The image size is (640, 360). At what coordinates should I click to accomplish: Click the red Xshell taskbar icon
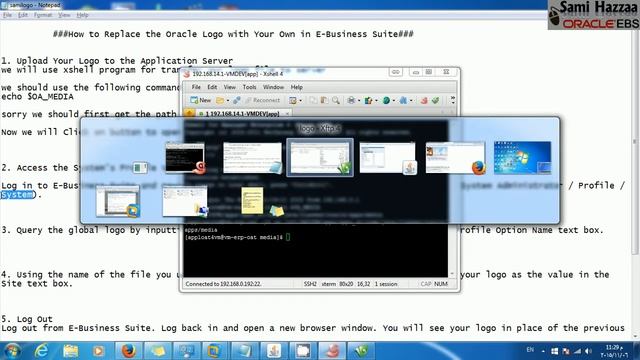coord(332,351)
